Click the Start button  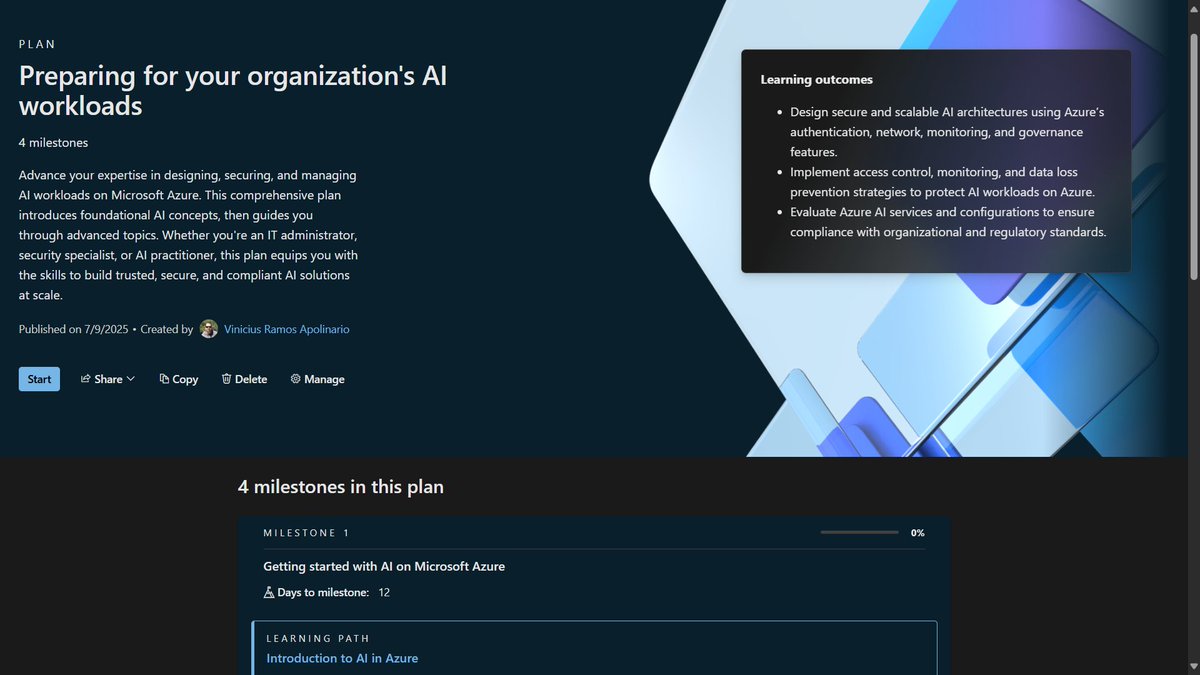click(38, 379)
